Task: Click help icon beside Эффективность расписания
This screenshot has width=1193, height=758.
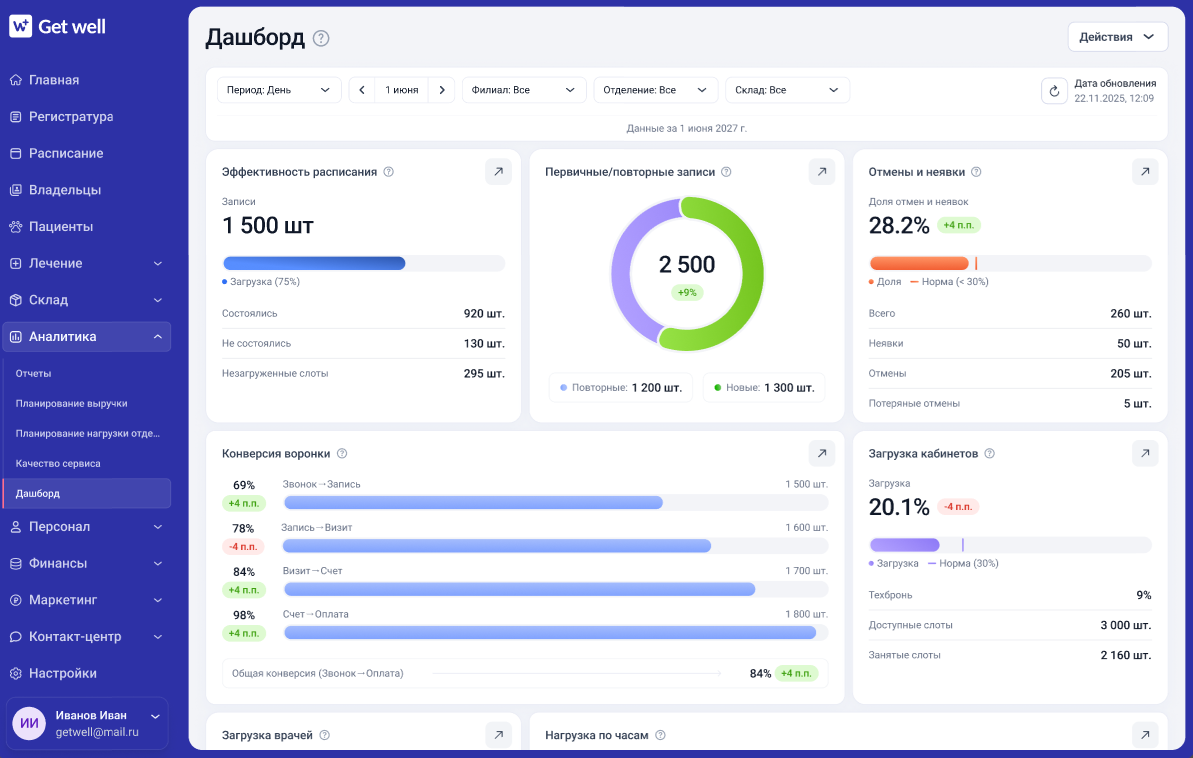Action: click(x=389, y=172)
